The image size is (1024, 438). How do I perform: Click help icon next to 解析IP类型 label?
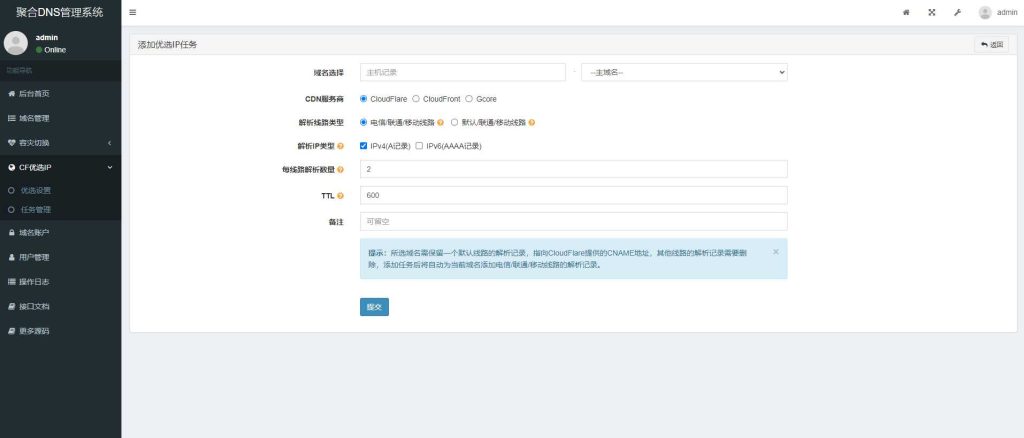pyautogui.click(x=340, y=146)
